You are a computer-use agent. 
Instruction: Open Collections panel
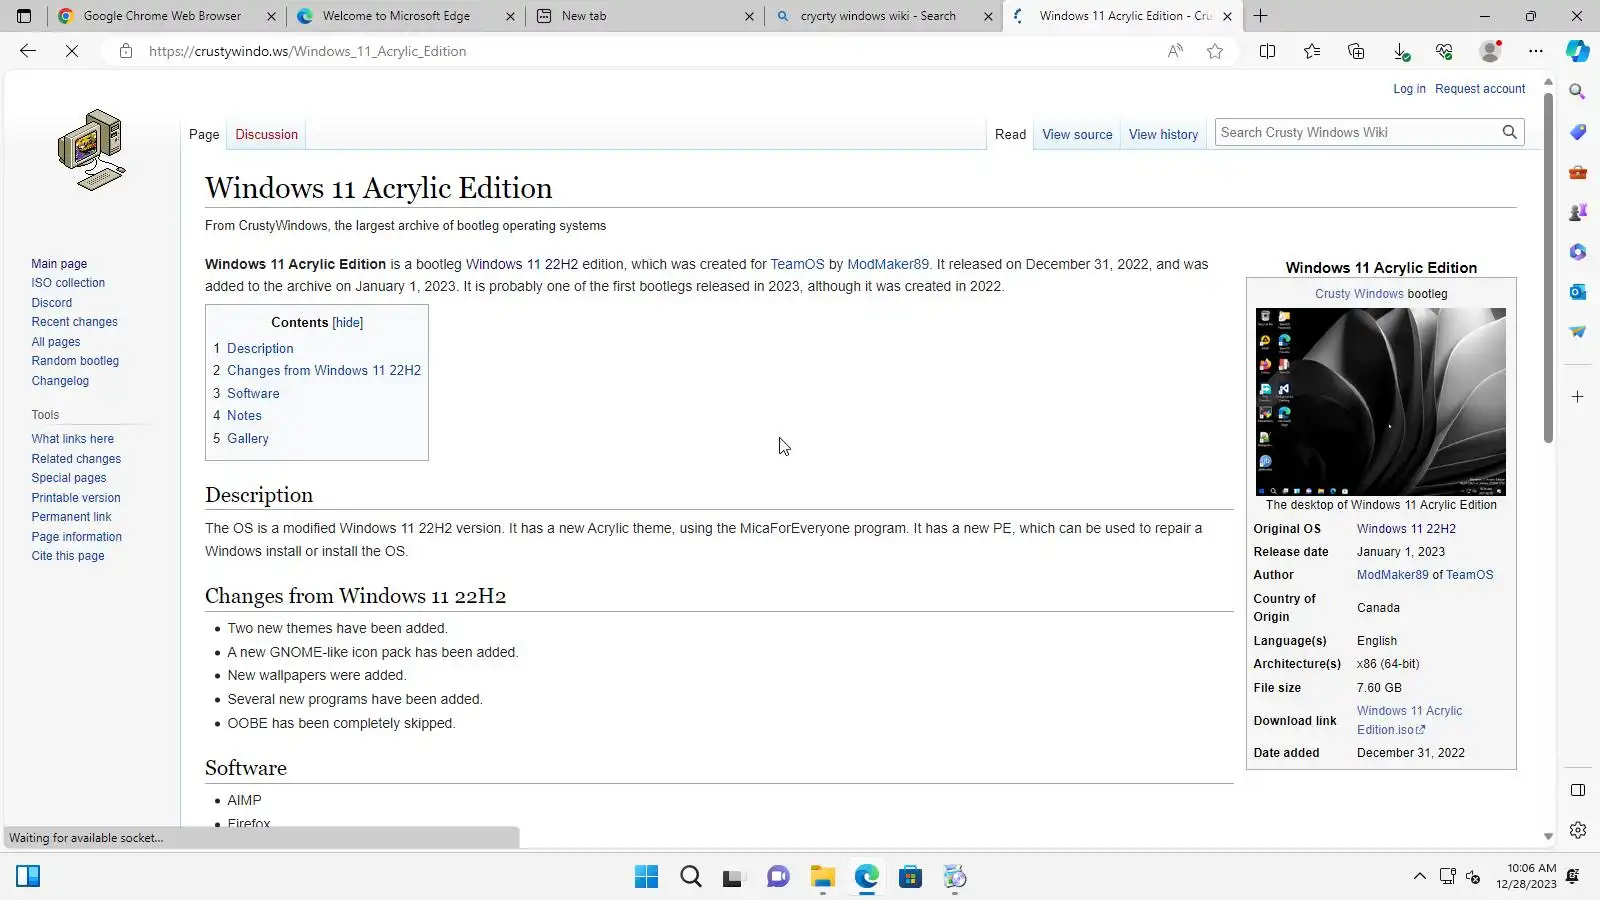[1356, 51]
